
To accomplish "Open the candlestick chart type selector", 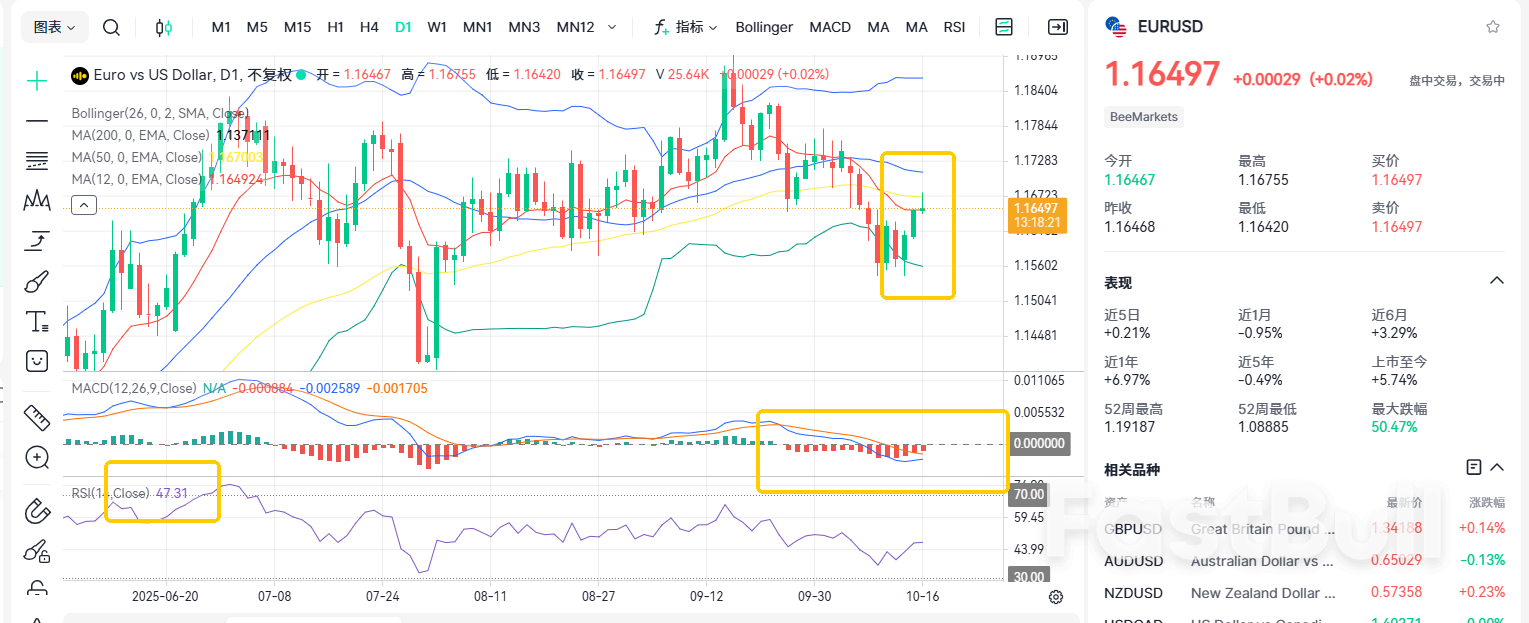I will pos(165,27).
